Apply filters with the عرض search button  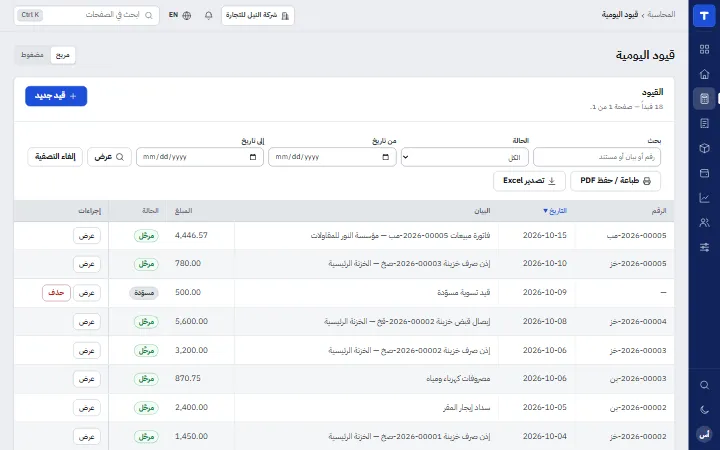point(109,157)
